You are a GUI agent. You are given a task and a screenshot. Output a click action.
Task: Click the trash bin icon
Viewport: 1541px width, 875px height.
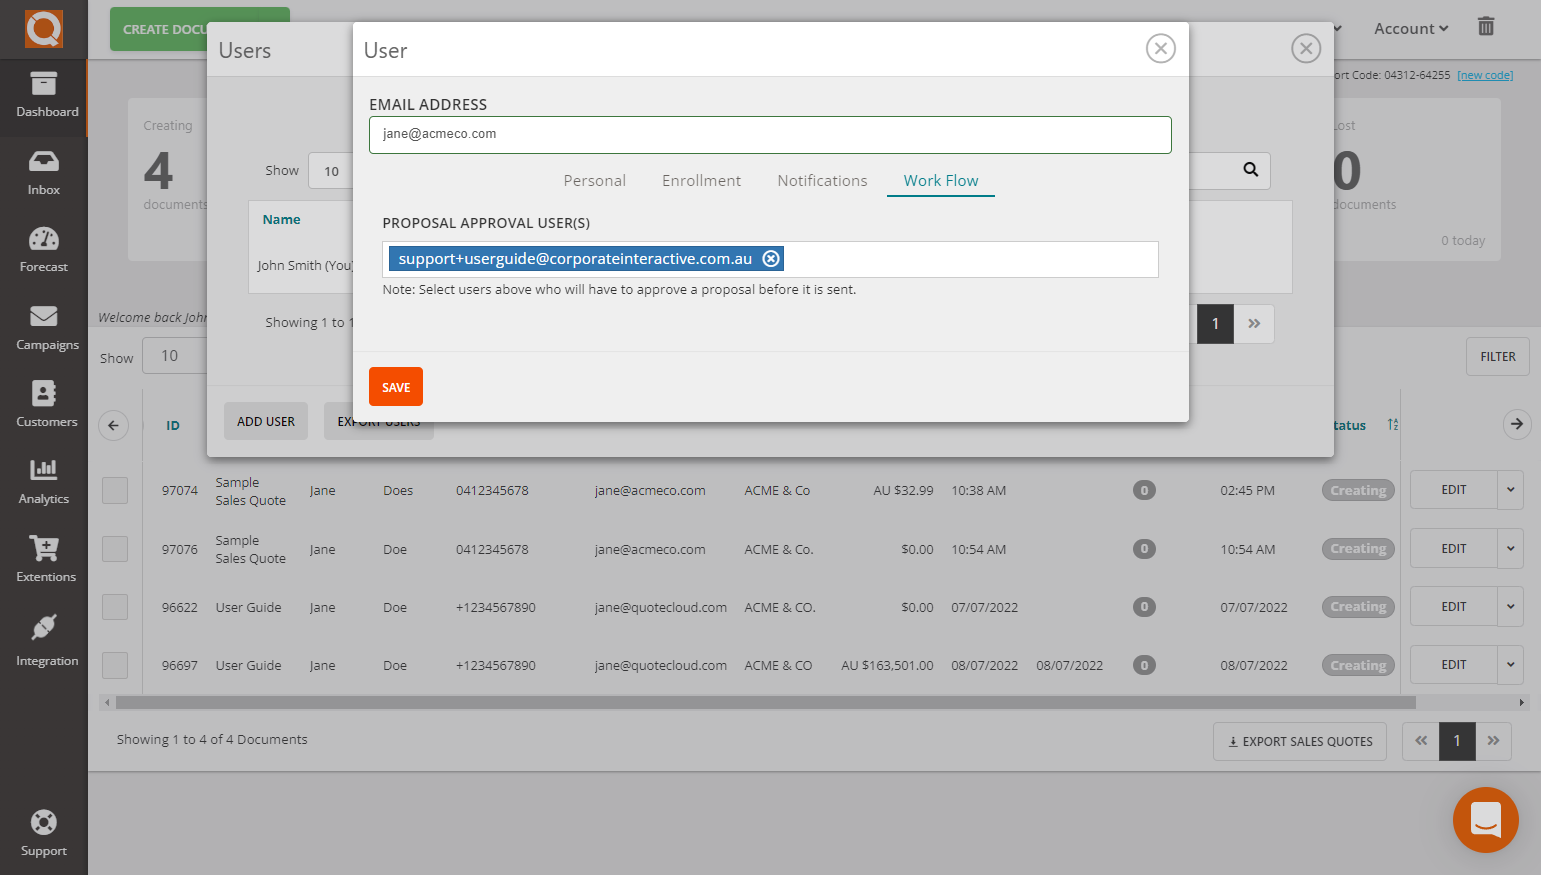coord(1486,27)
